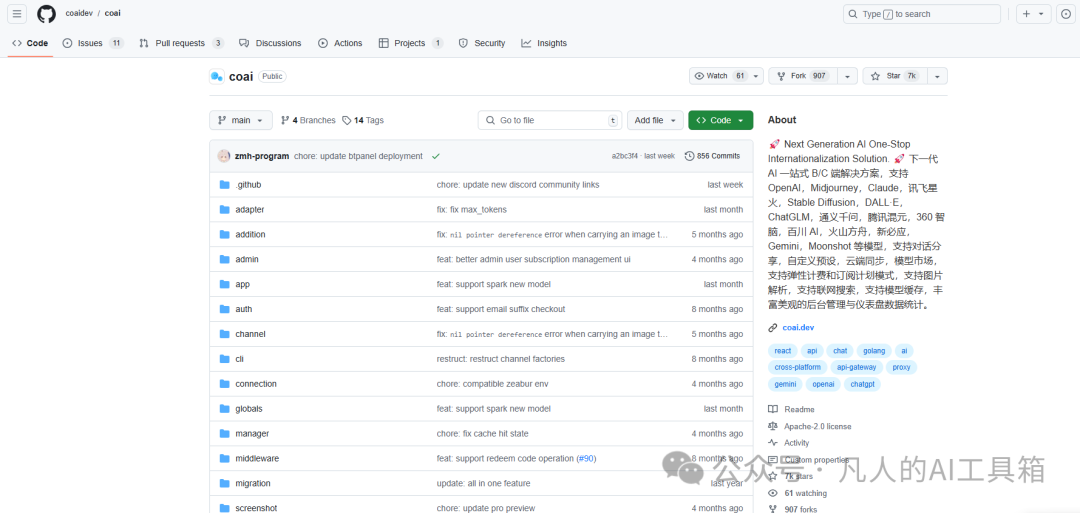Expand the Fork options dropdown arrow
Screen dimensions: 1080x513
[x=847, y=76]
